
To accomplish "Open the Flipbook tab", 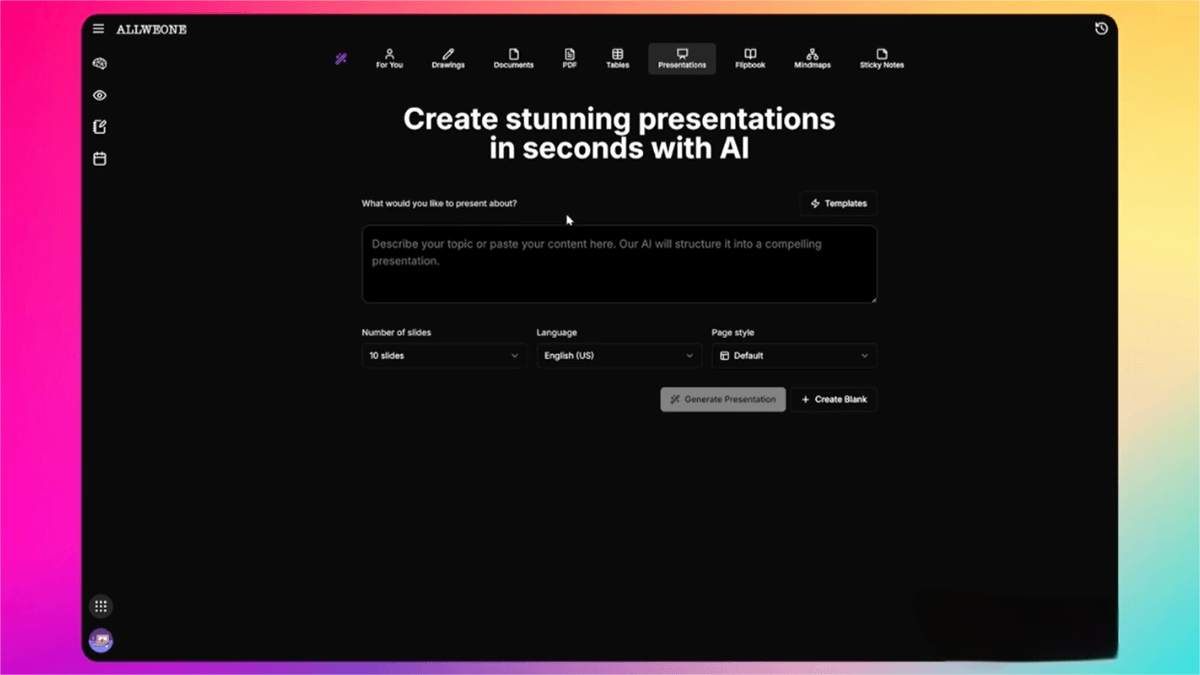I will click(x=750, y=58).
